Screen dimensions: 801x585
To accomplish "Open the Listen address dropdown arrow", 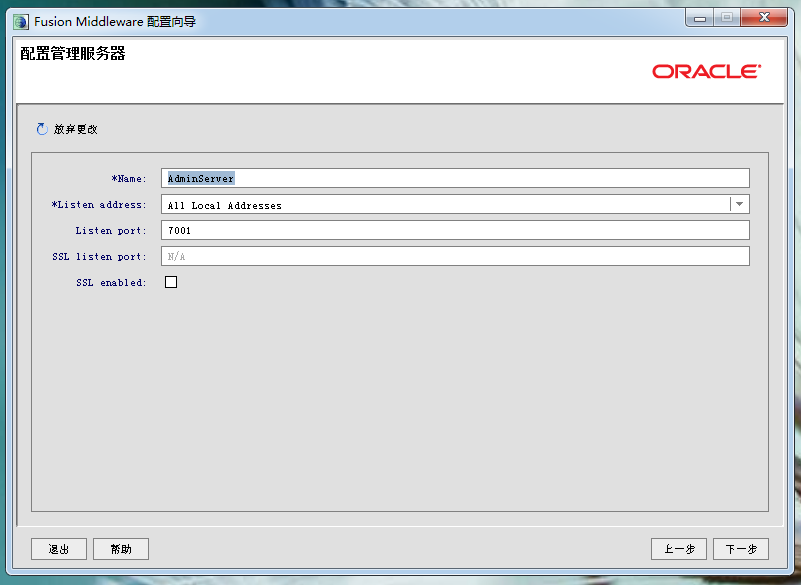I will pyautogui.click(x=739, y=204).
